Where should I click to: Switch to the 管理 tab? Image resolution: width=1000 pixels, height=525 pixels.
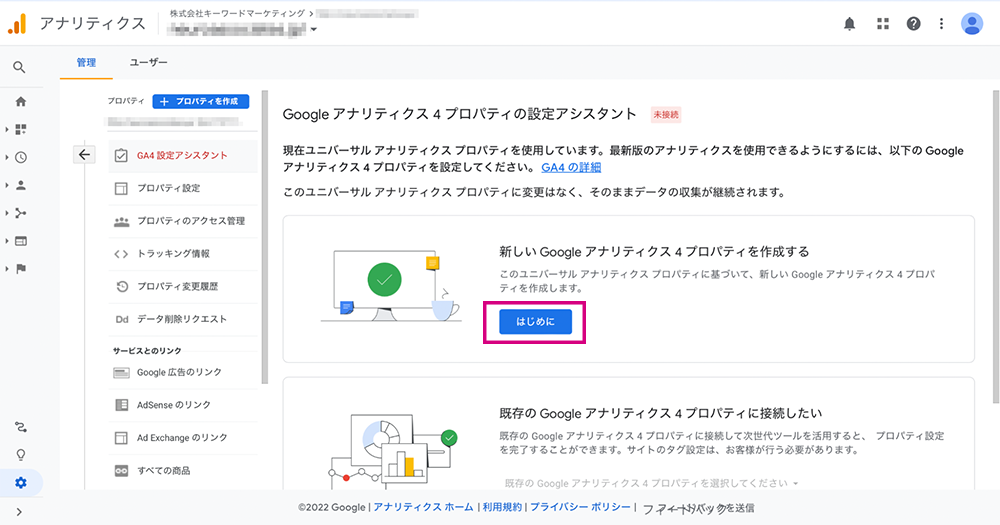(86, 63)
